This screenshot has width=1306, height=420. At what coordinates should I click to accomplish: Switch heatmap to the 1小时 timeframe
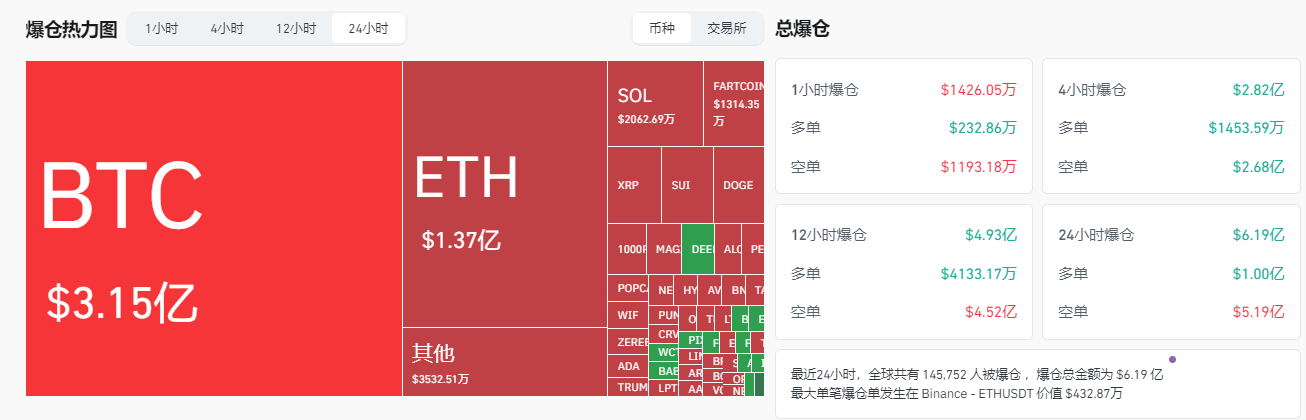coord(162,28)
